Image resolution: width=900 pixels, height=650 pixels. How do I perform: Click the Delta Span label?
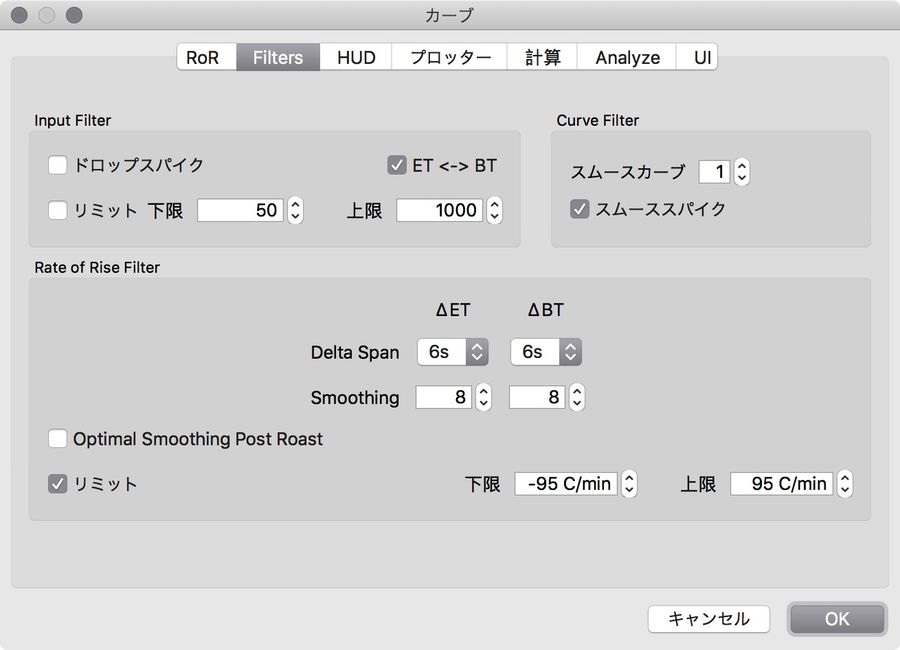coord(355,352)
